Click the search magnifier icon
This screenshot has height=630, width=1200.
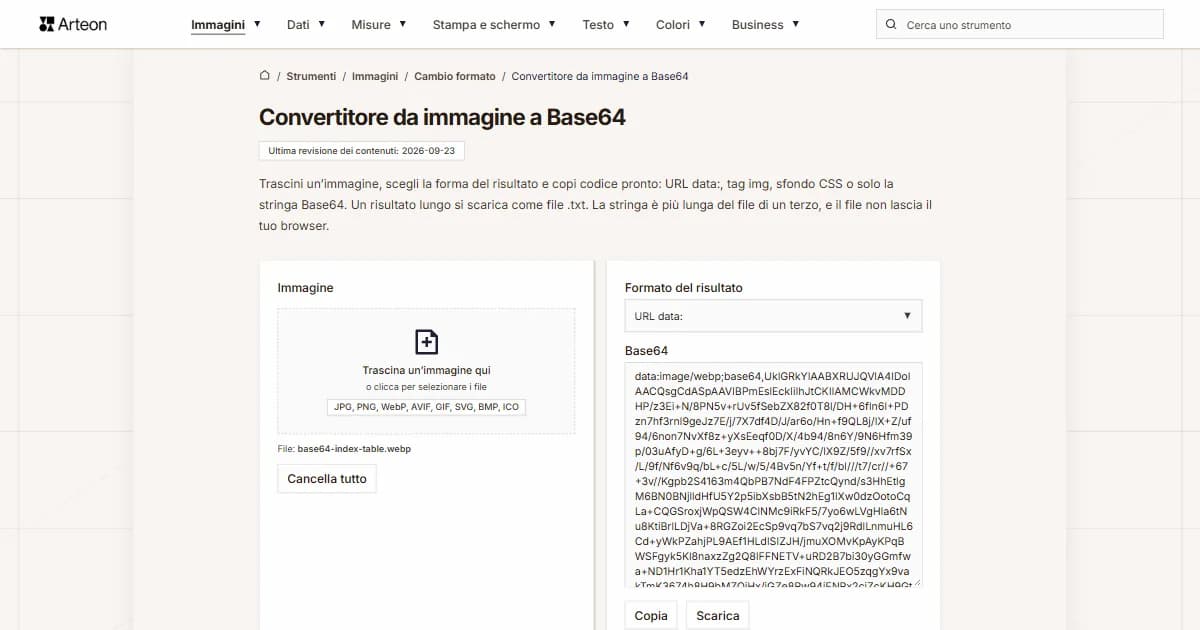pos(891,25)
